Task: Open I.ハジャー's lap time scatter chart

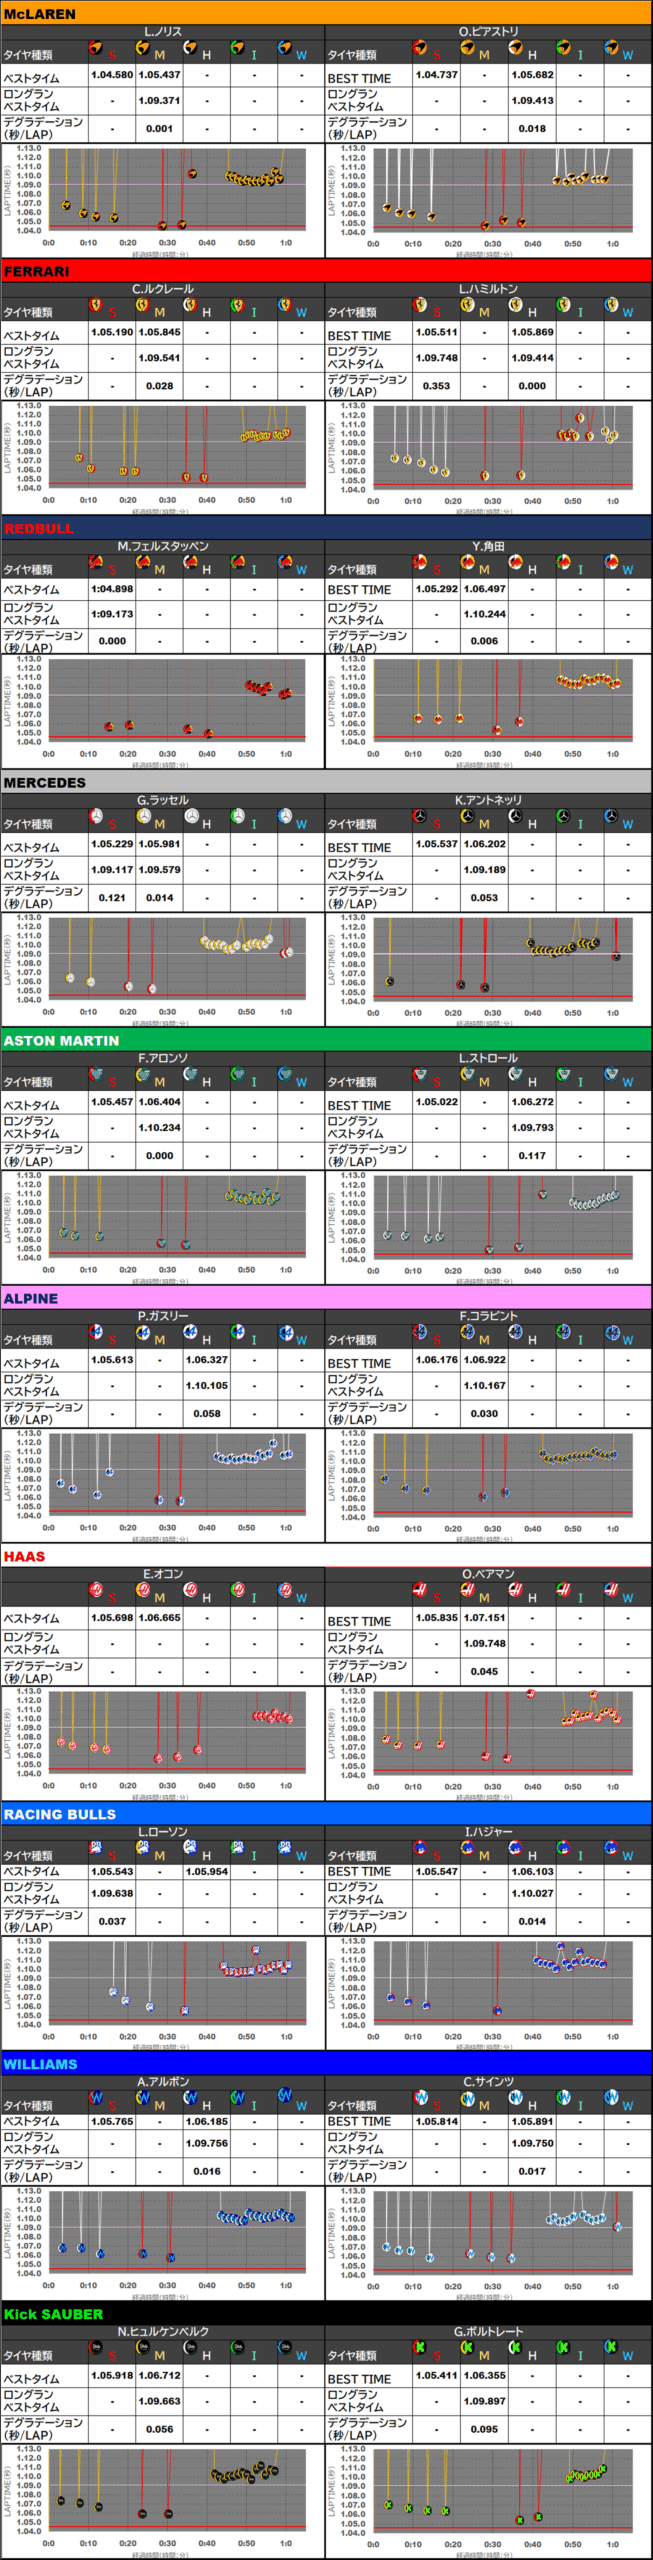Action: pos(488,1993)
